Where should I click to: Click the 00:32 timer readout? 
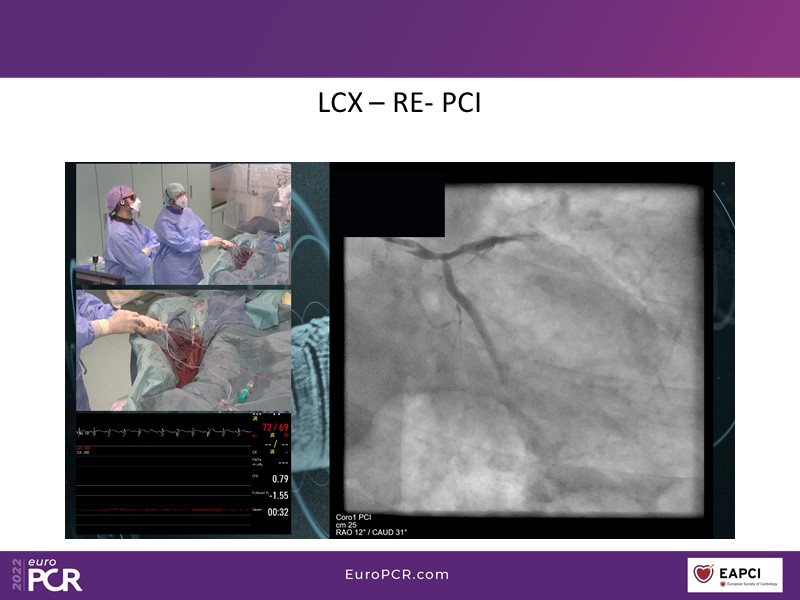(277, 512)
